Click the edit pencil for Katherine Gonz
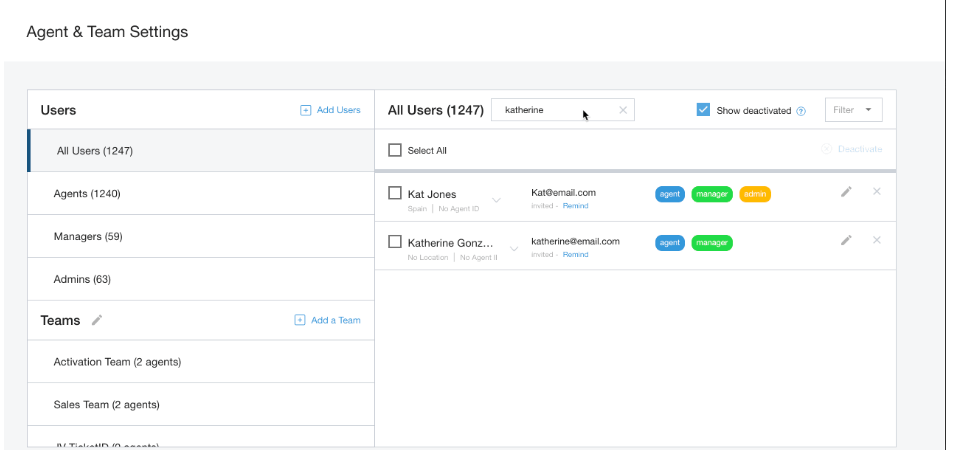Viewport: 976px width, 450px height. [846, 240]
